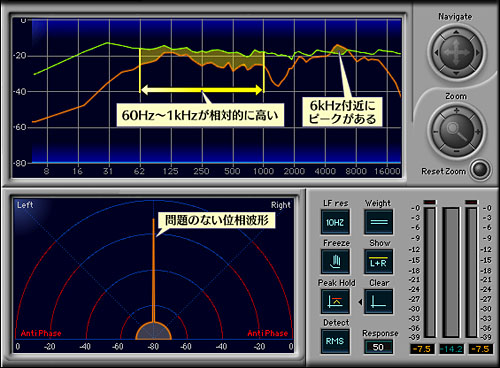Click the orange phase needle in goniometer
The image size is (500, 368).
click(x=153, y=270)
